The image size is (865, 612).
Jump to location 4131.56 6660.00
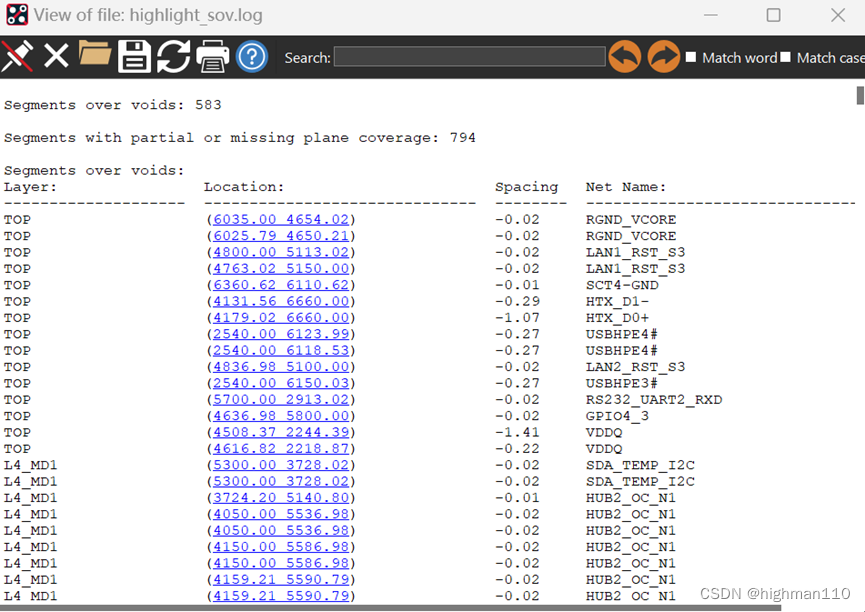pos(280,301)
